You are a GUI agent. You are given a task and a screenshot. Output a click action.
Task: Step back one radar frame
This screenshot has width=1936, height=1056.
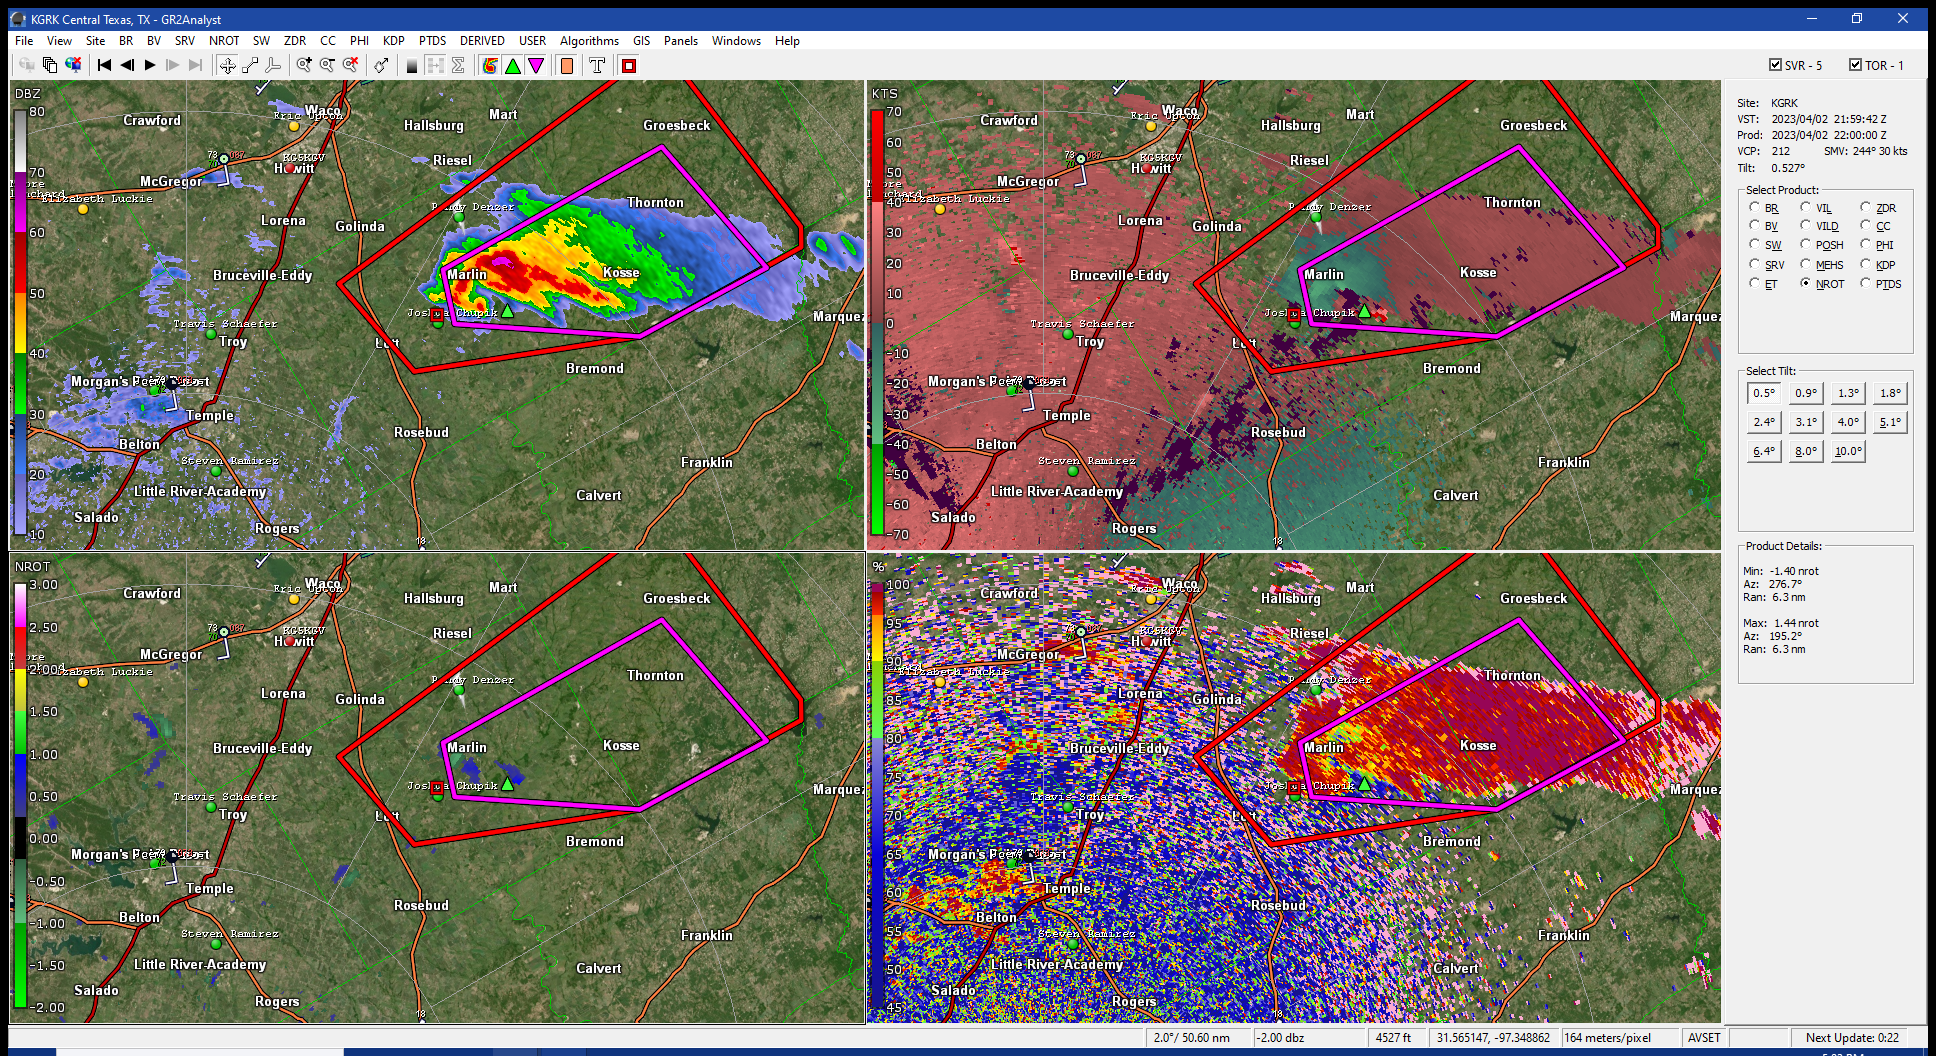tap(127, 66)
